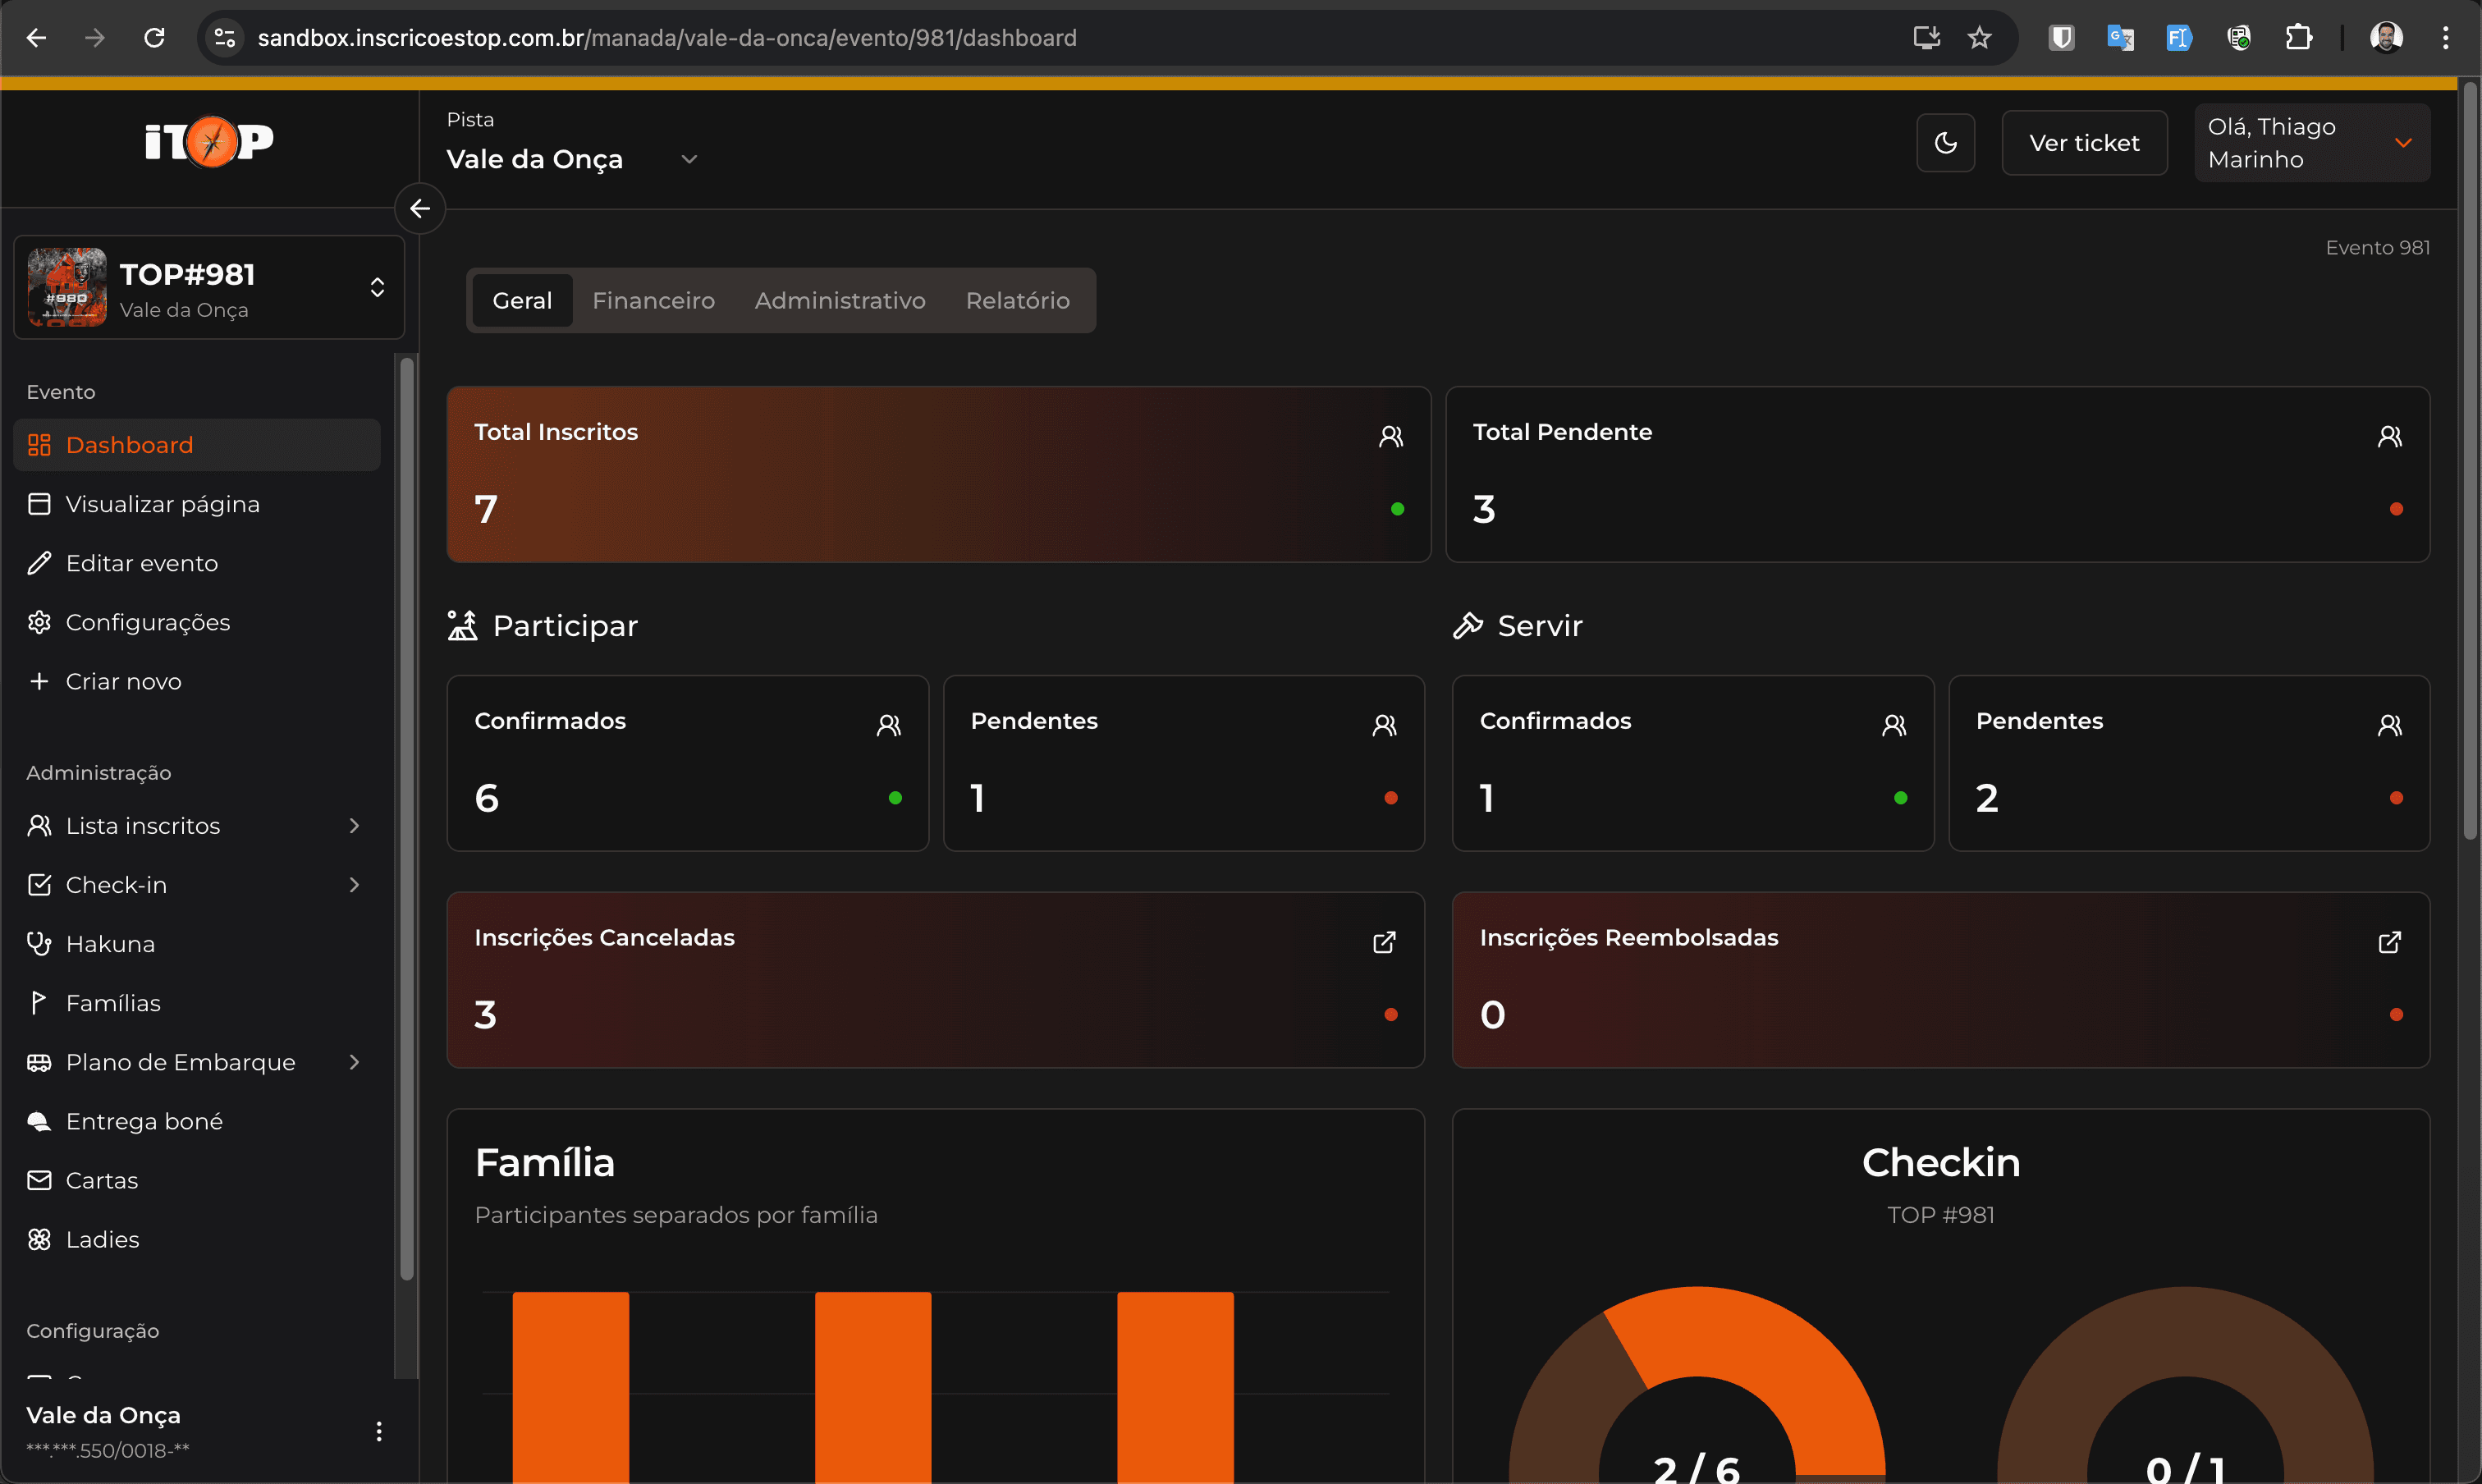Screen dimensions: 2482x1484
Task: Click the Cartas envelope icon
Action: point(39,1180)
